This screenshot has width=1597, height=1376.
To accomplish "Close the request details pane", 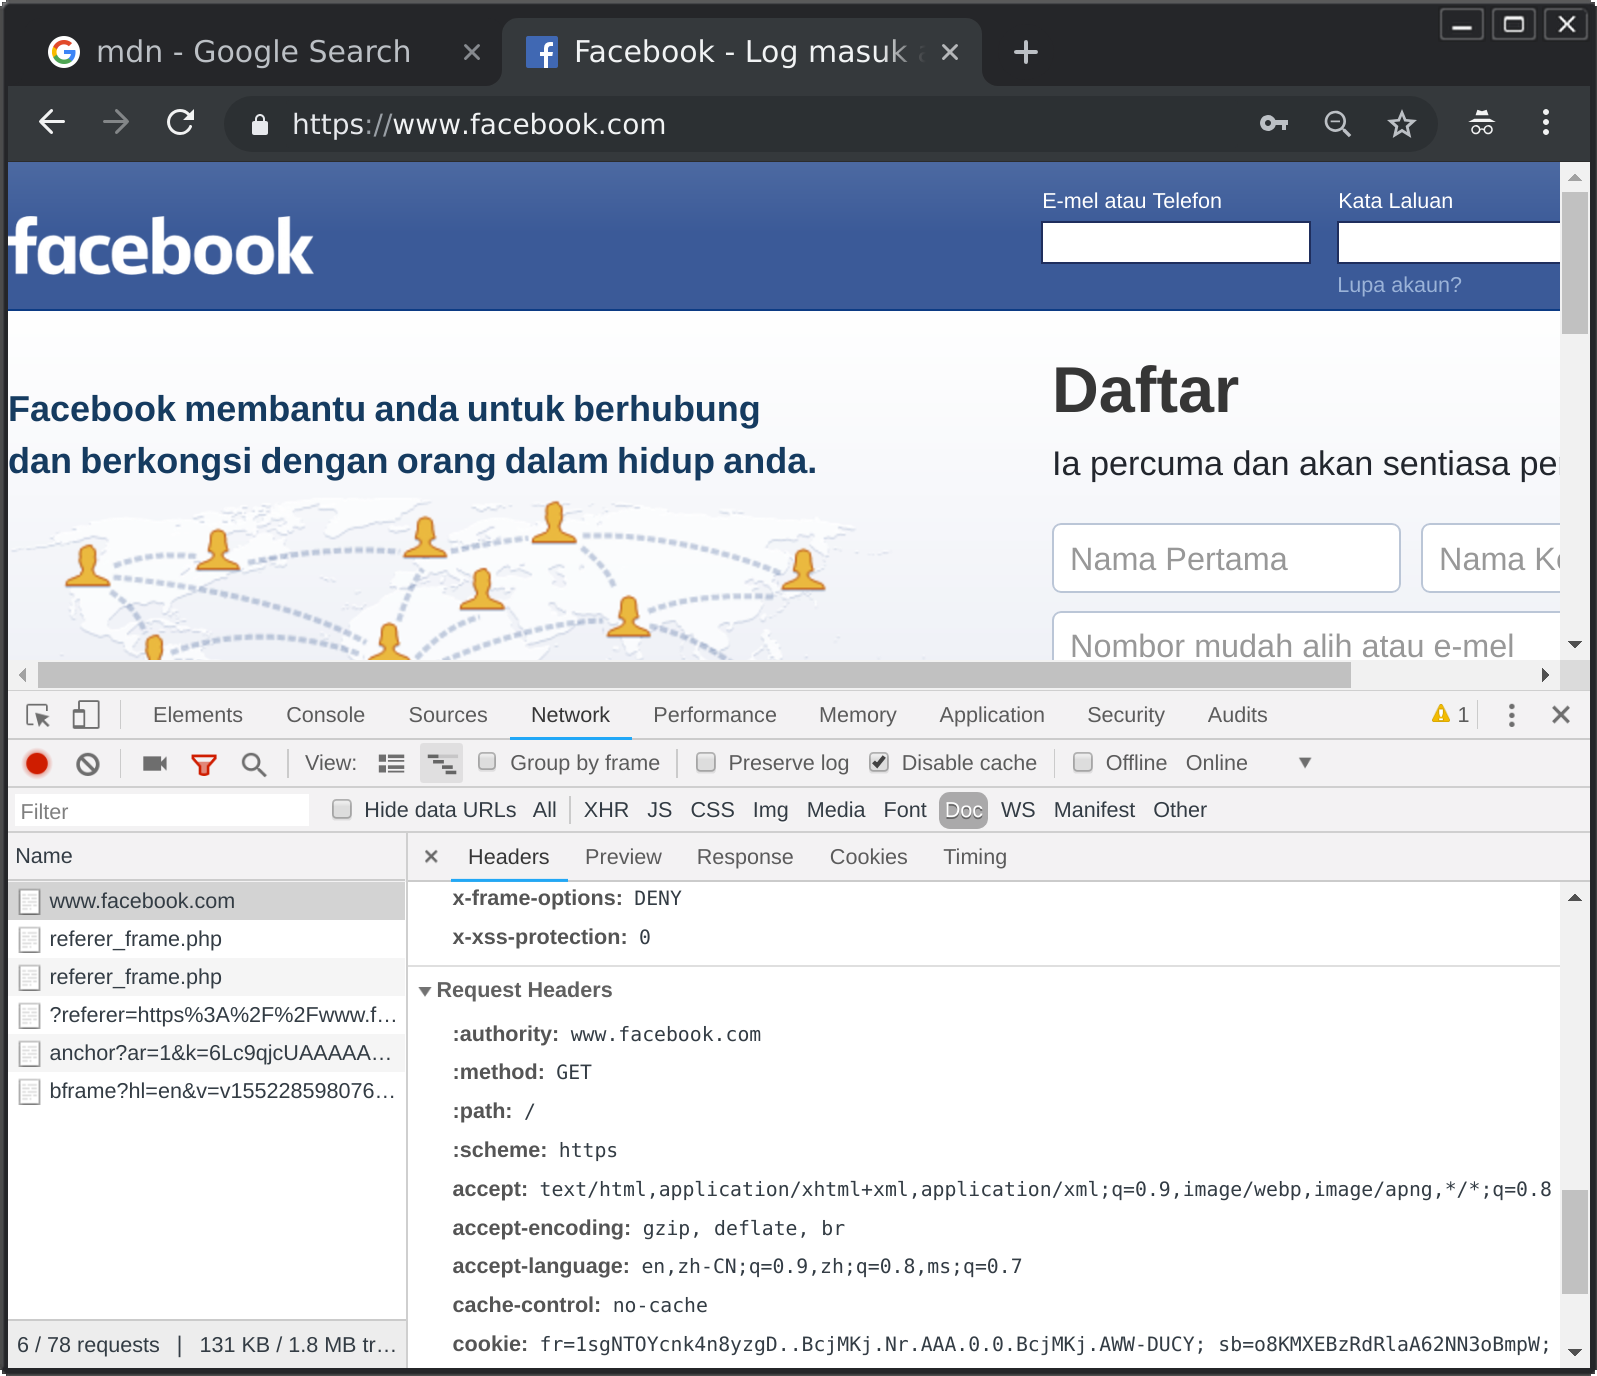I will [431, 856].
